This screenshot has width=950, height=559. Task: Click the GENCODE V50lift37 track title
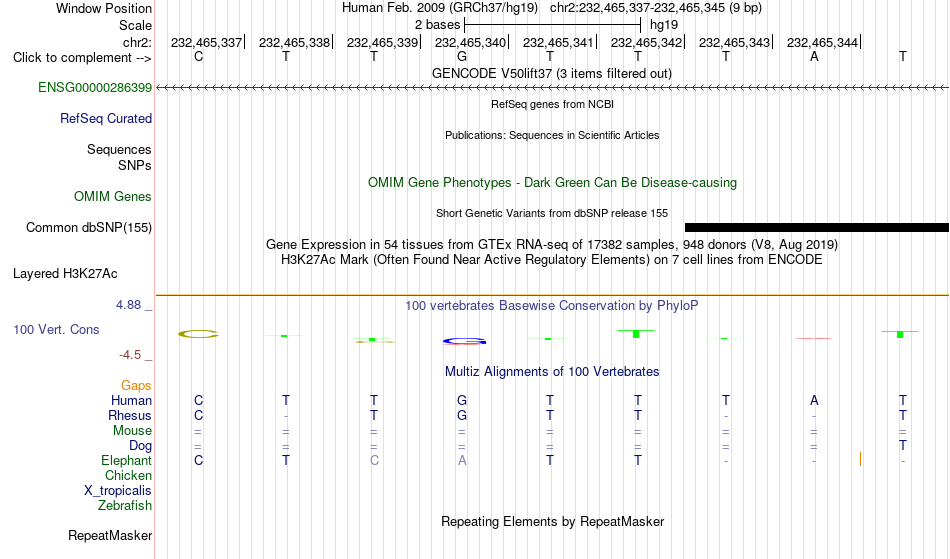[552, 73]
